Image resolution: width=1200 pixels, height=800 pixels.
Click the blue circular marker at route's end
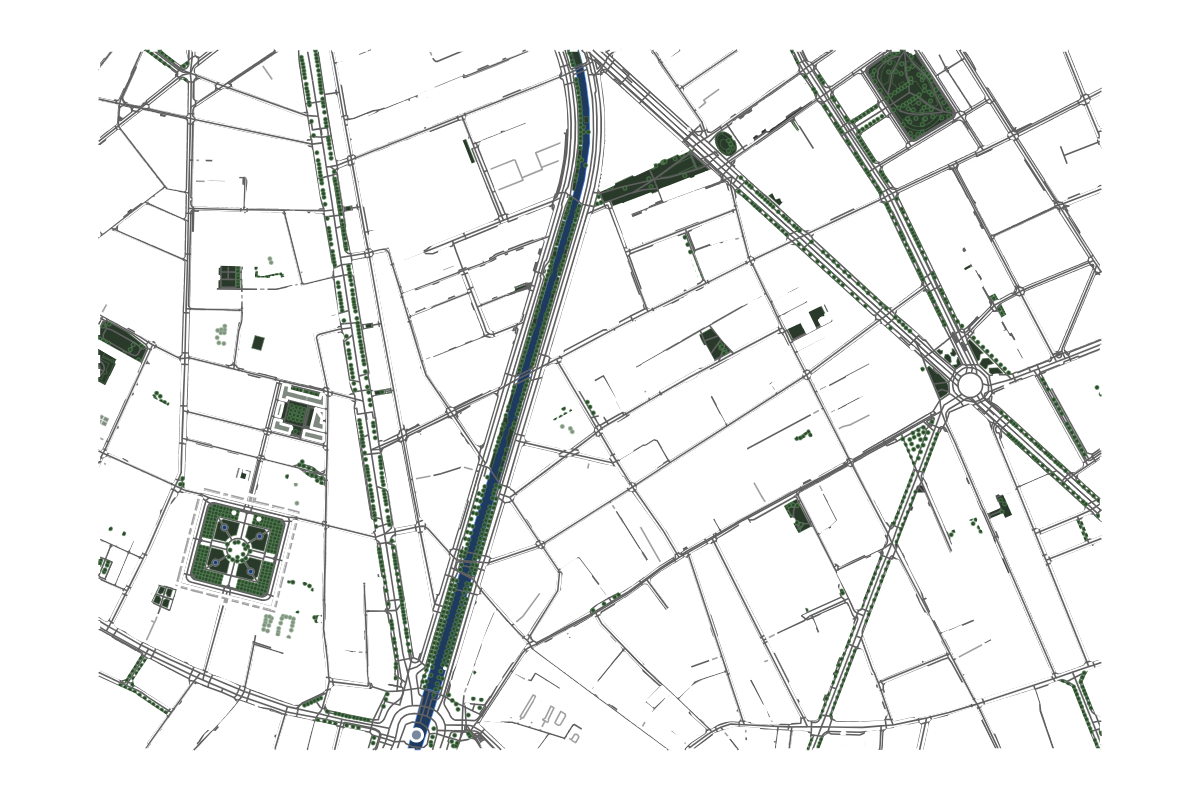click(x=417, y=735)
